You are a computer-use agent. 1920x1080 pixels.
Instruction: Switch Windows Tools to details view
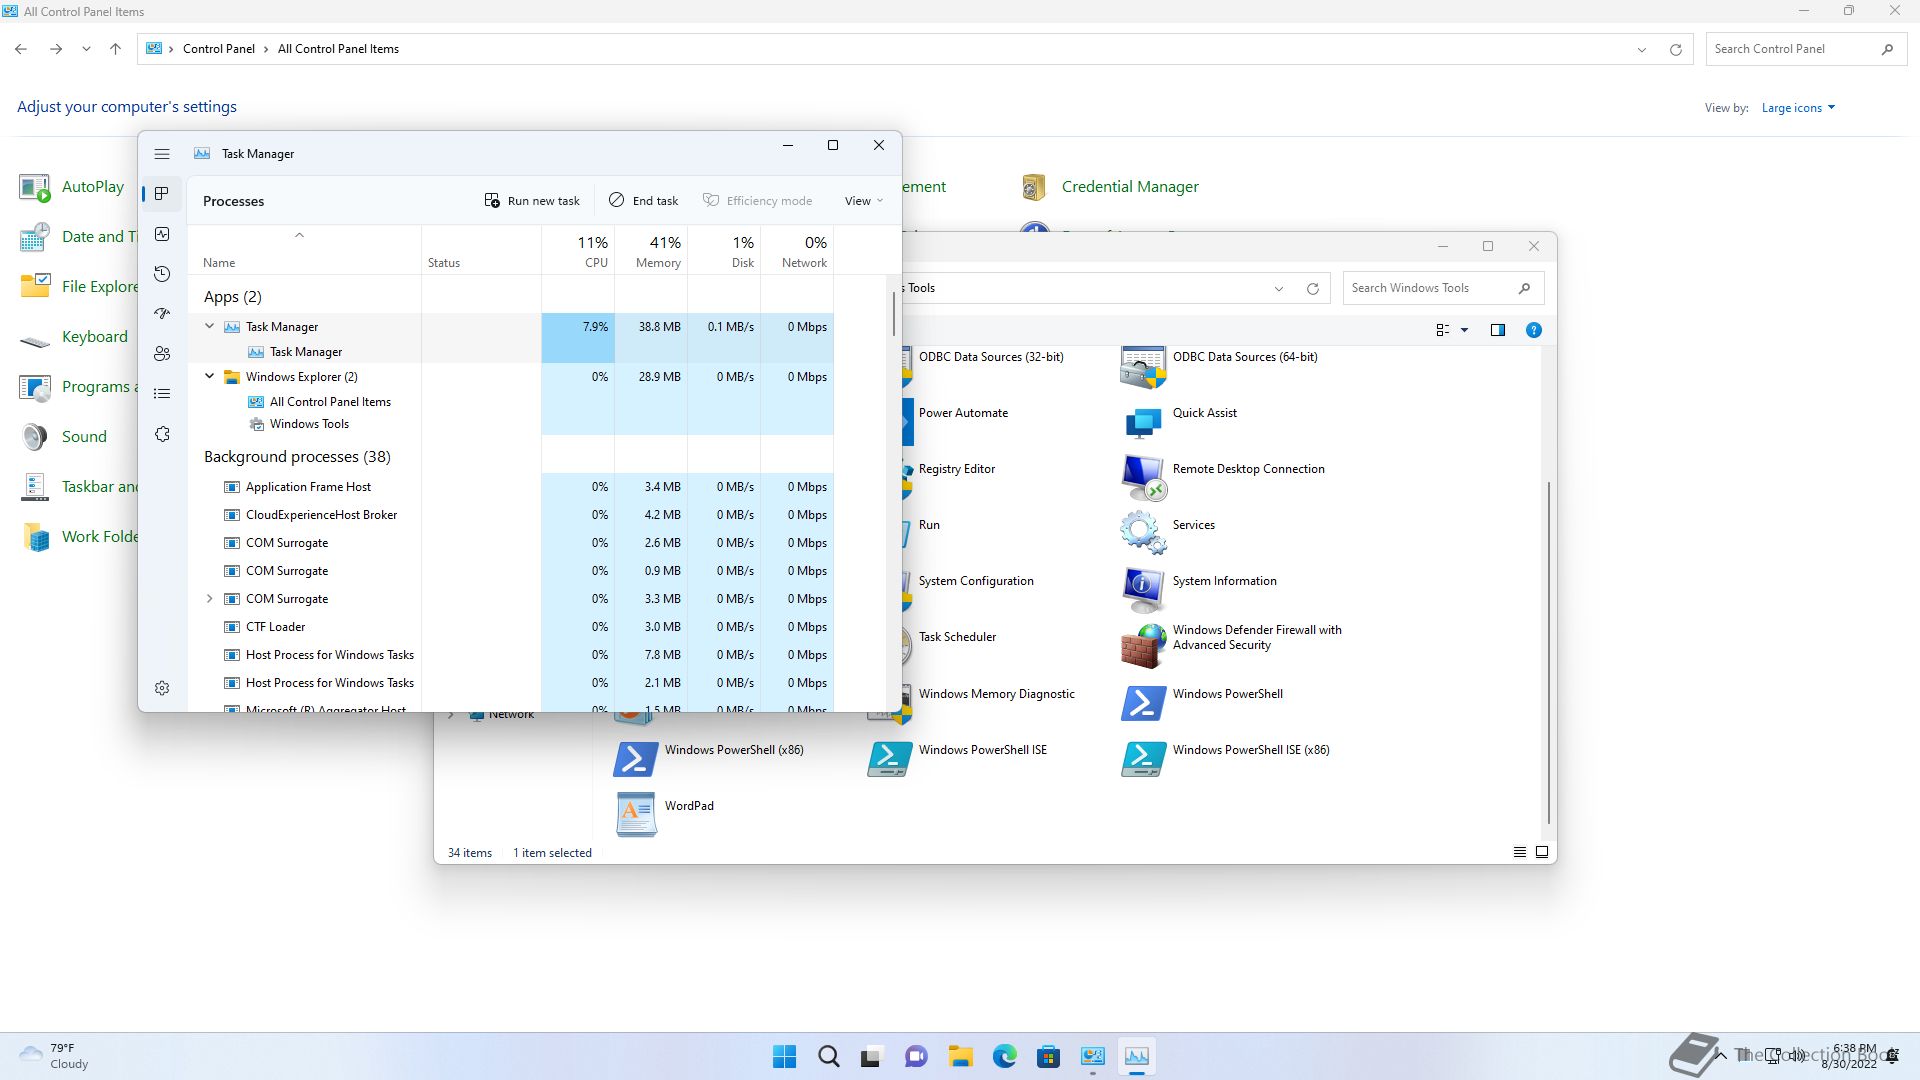(1520, 852)
